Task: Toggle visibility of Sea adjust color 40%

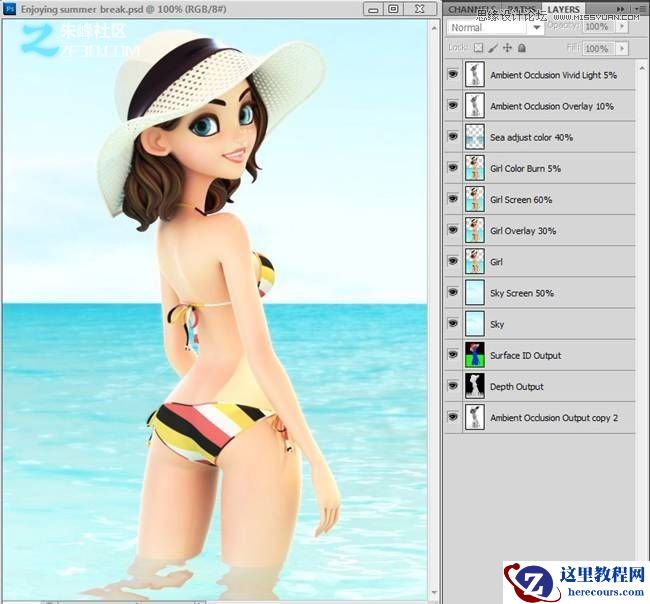Action: click(x=453, y=136)
